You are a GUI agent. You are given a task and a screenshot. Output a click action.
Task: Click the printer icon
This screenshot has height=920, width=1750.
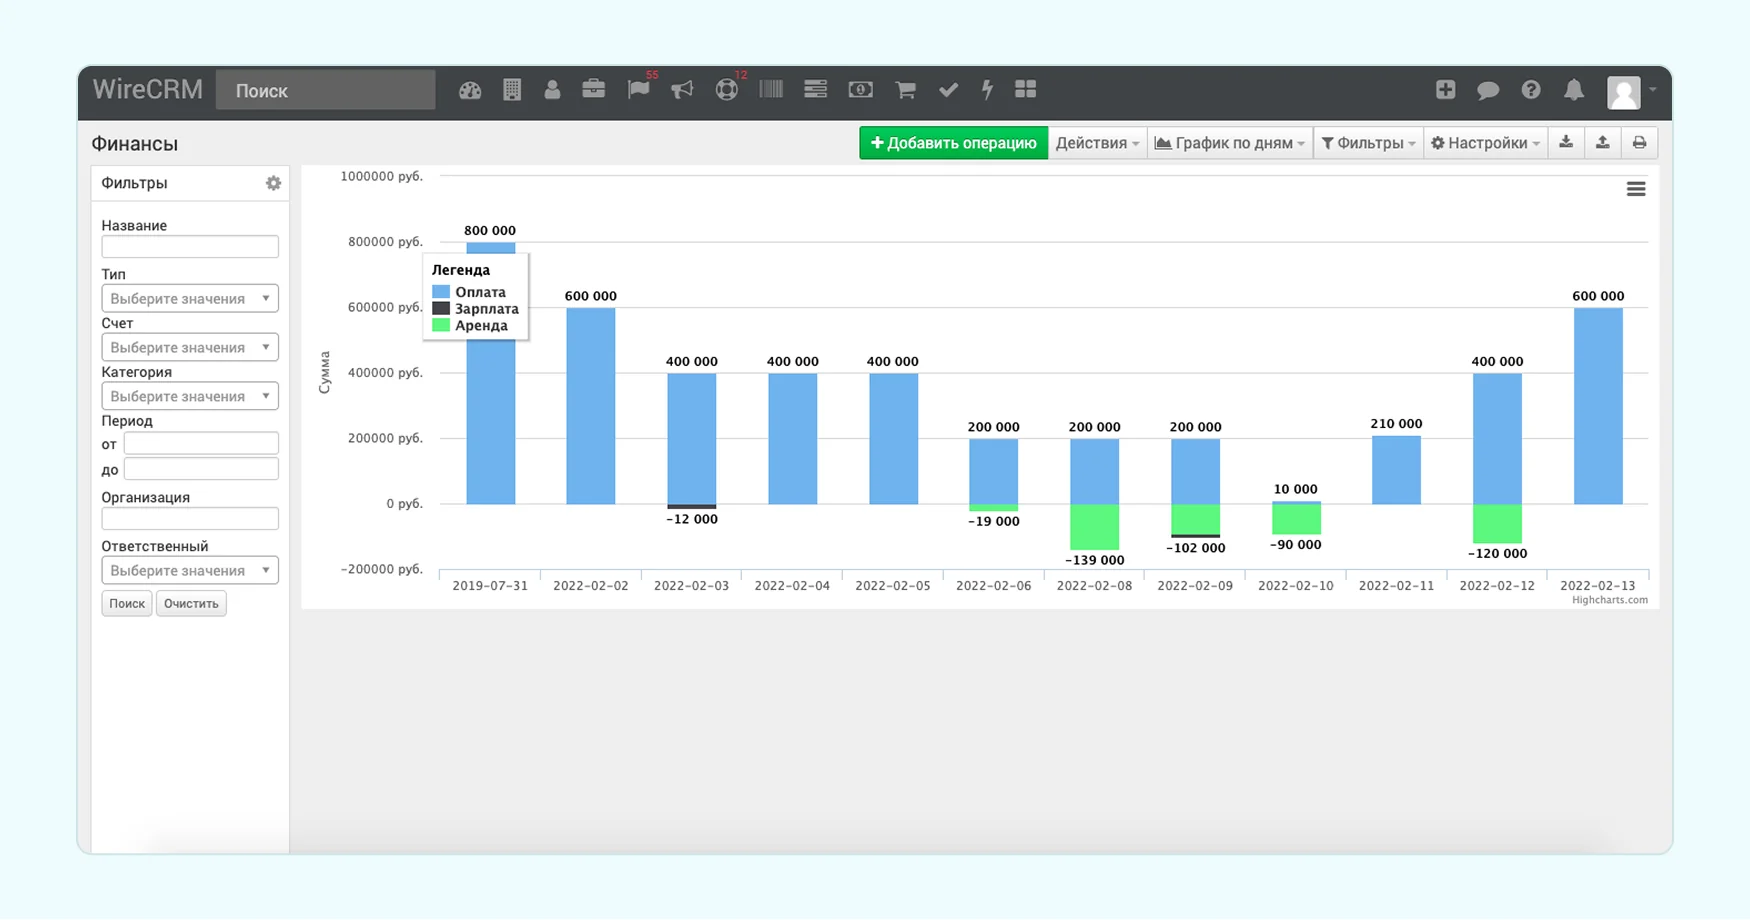click(x=1640, y=143)
